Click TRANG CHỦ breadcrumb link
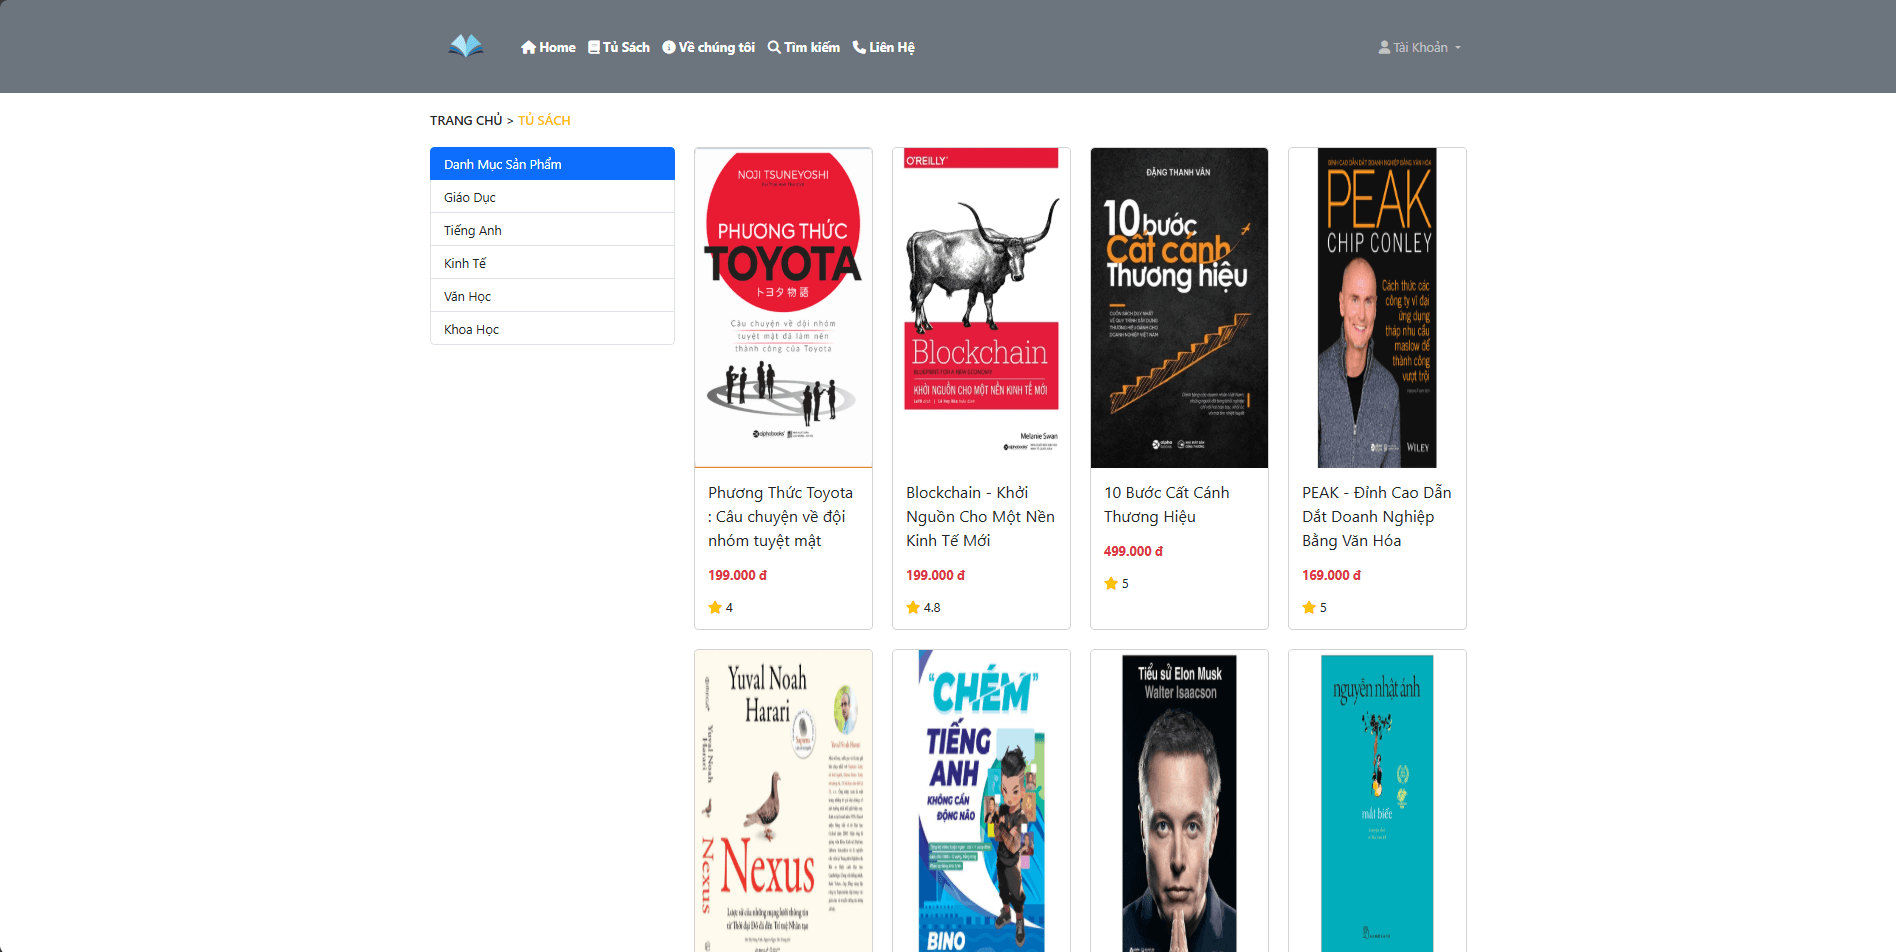The image size is (1896, 952). 466,120
